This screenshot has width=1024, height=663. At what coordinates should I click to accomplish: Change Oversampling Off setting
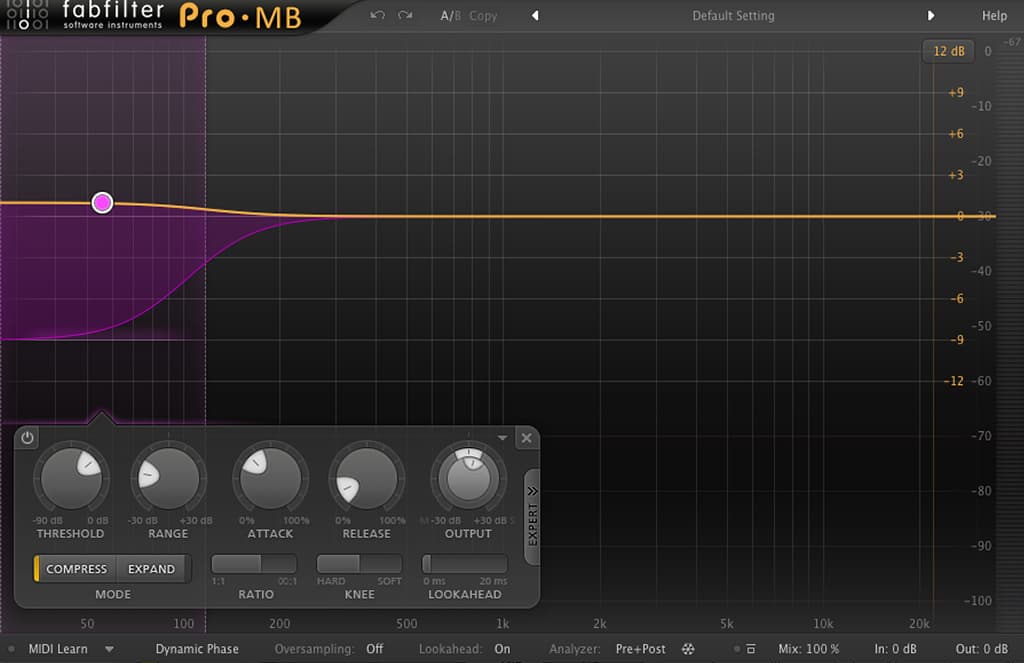pos(374,649)
